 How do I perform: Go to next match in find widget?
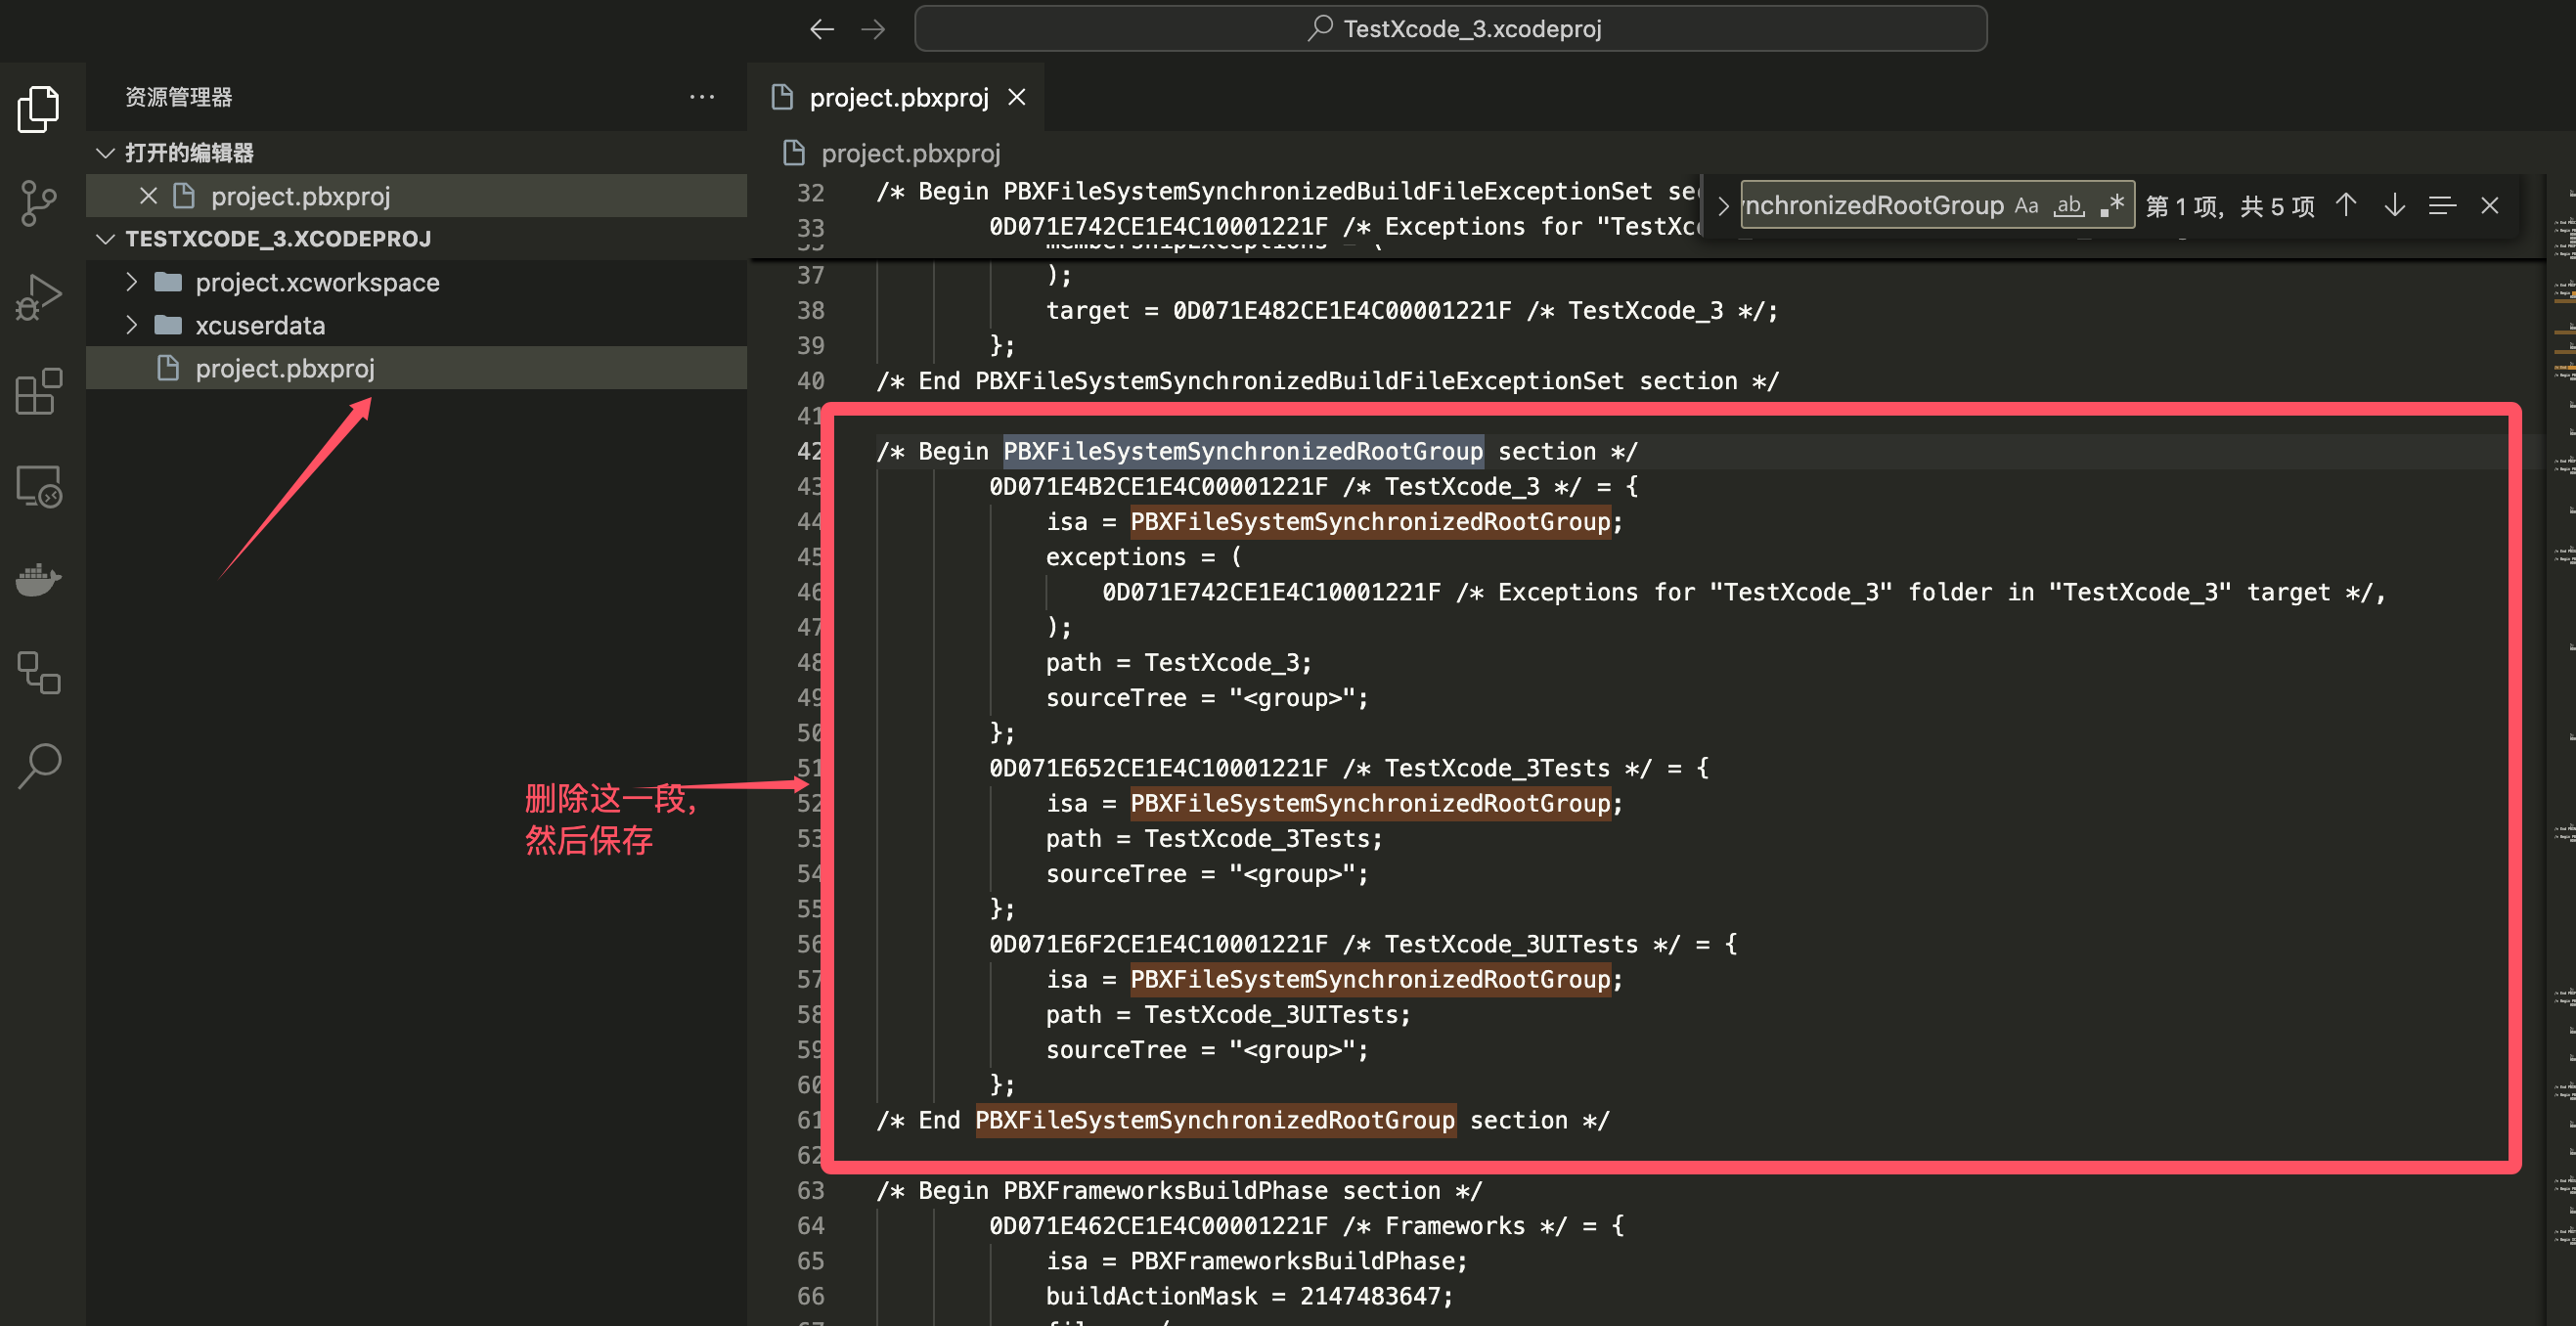2393,206
